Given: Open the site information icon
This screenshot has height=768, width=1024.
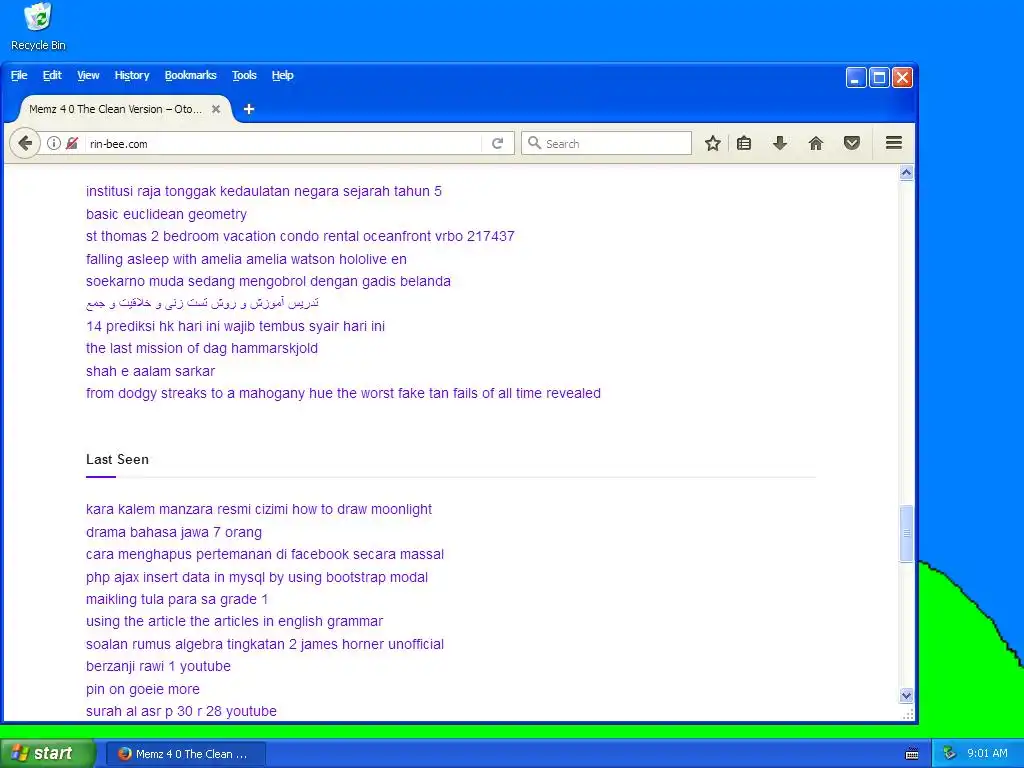Looking at the screenshot, I should pos(54,143).
